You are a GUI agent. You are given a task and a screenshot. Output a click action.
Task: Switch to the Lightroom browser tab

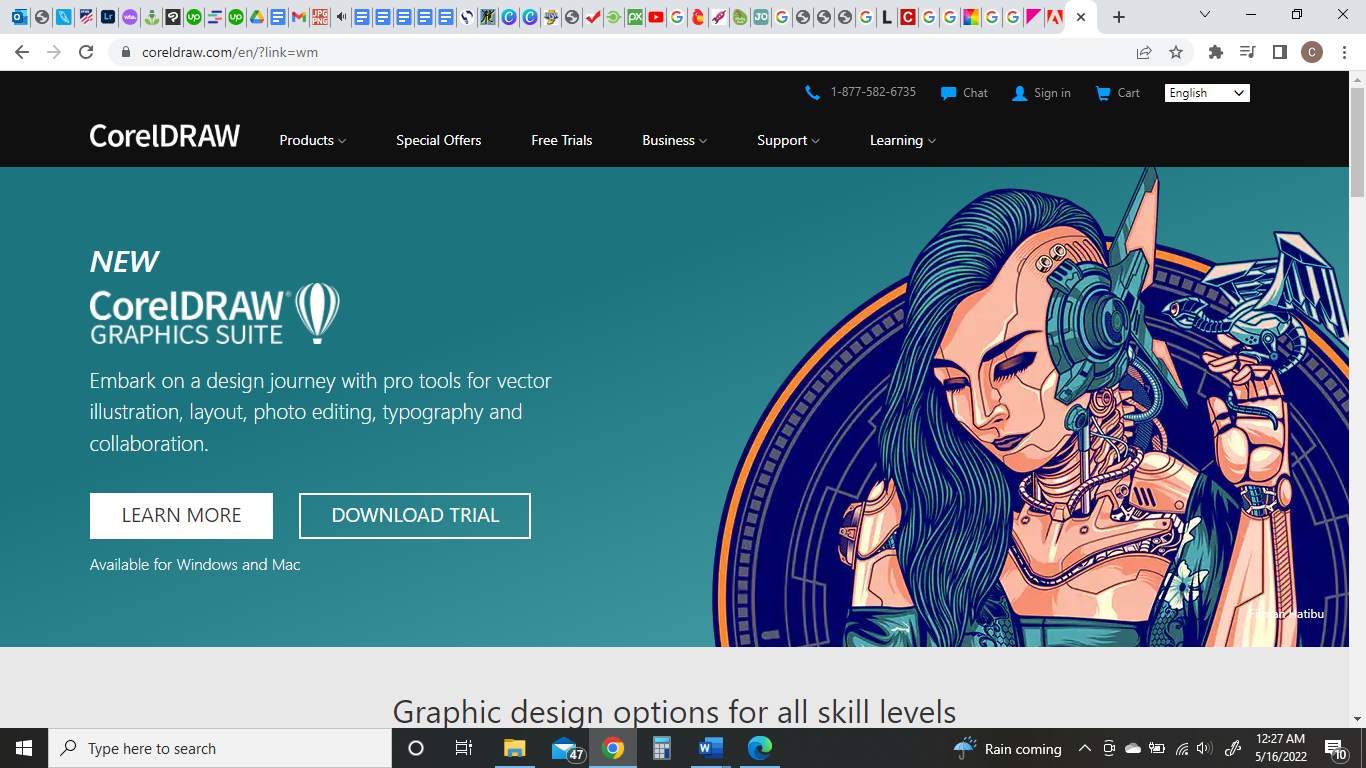point(108,17)
